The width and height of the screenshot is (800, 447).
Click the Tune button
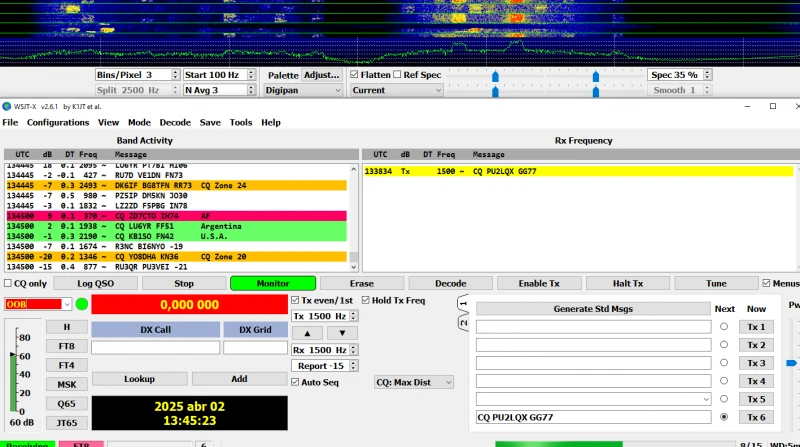pos(716,284)
